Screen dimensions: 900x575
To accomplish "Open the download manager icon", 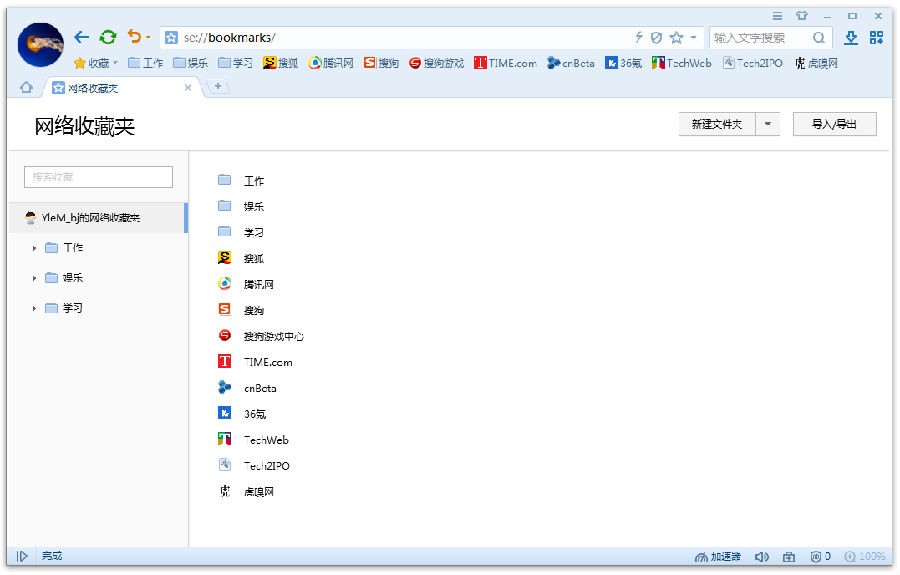I will click(x=851, y=38).
